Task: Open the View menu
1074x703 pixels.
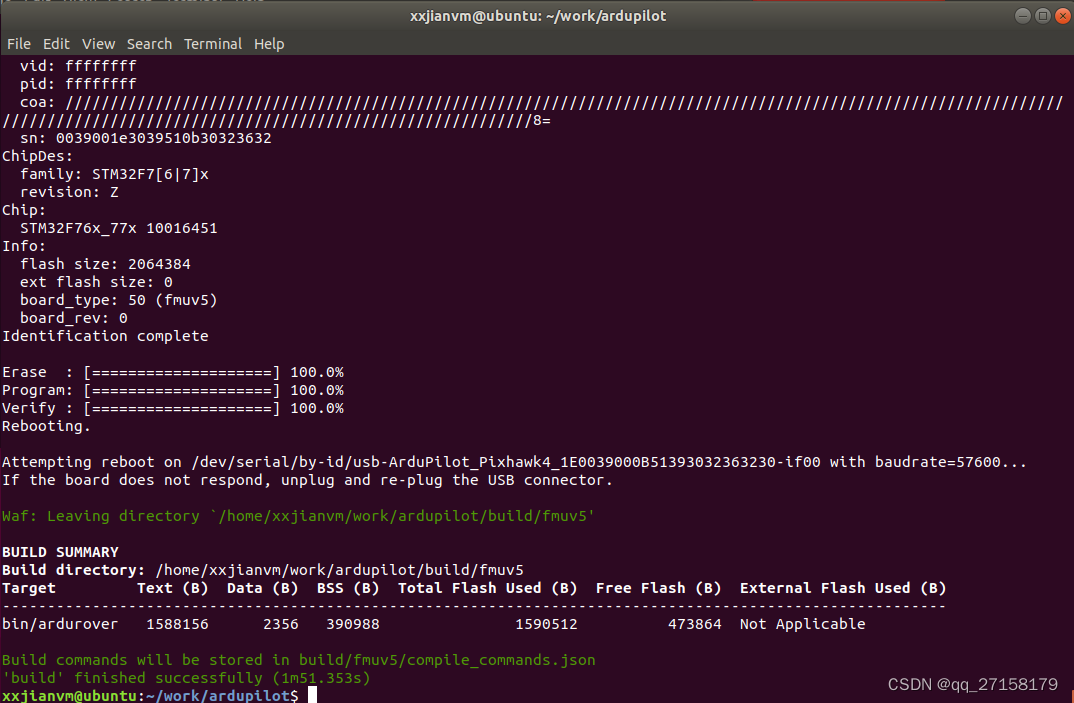Action: (x=99, y=44)
